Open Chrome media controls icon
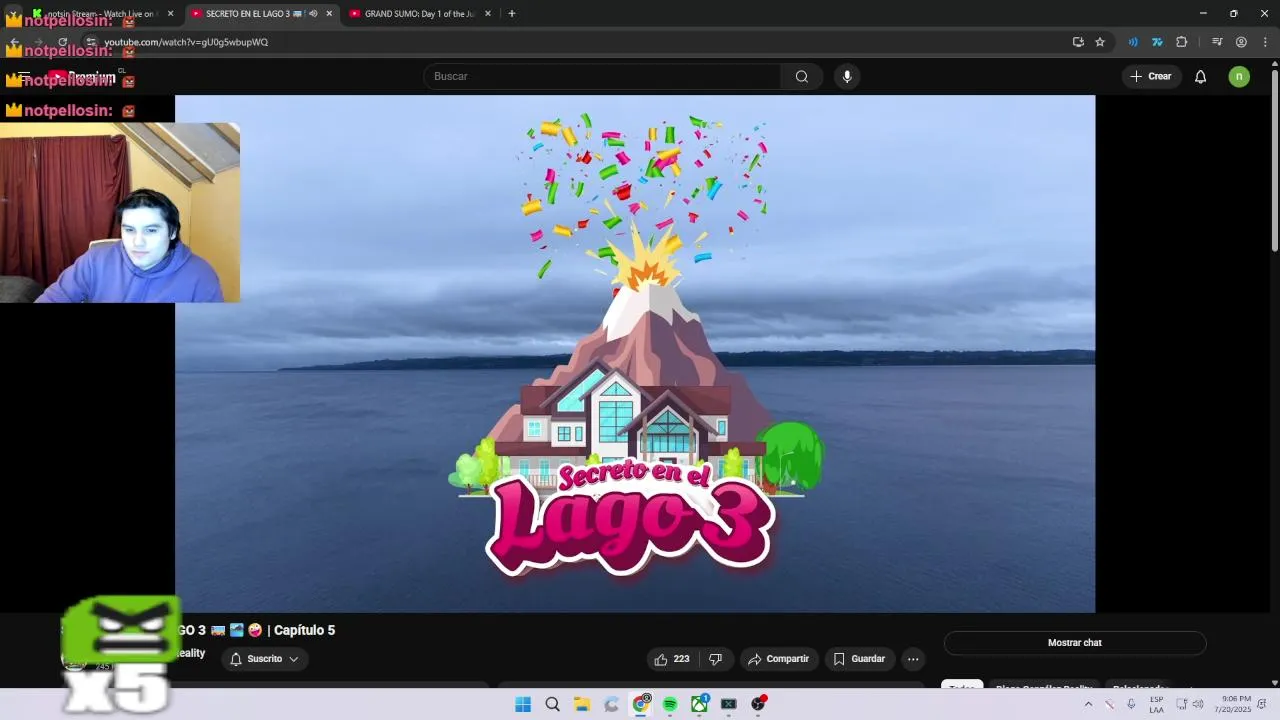The image size is (1280, 720). pos(1217,42)
